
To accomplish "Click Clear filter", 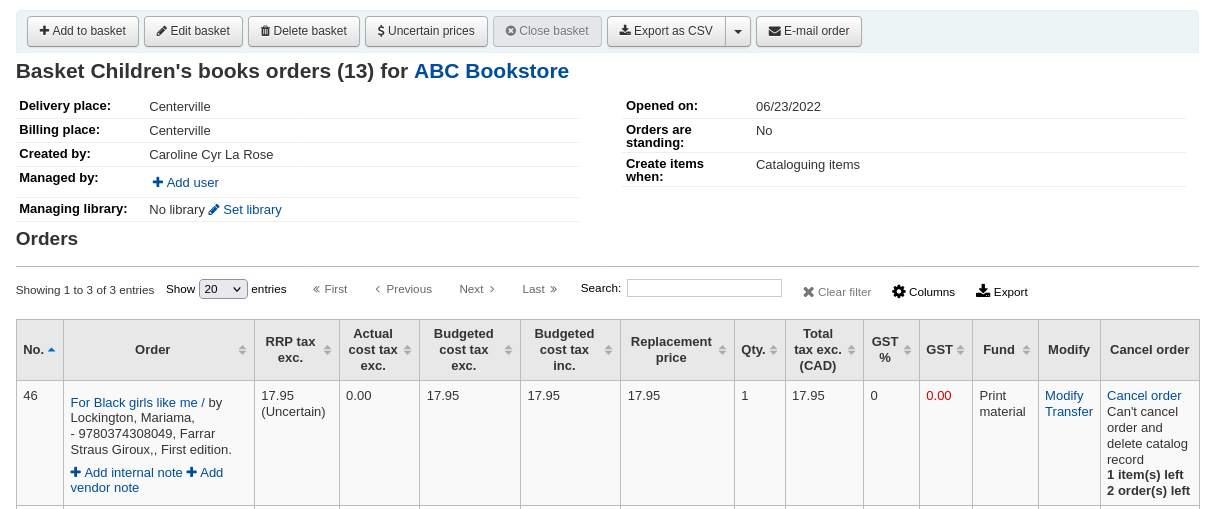I will click(837, 292).
